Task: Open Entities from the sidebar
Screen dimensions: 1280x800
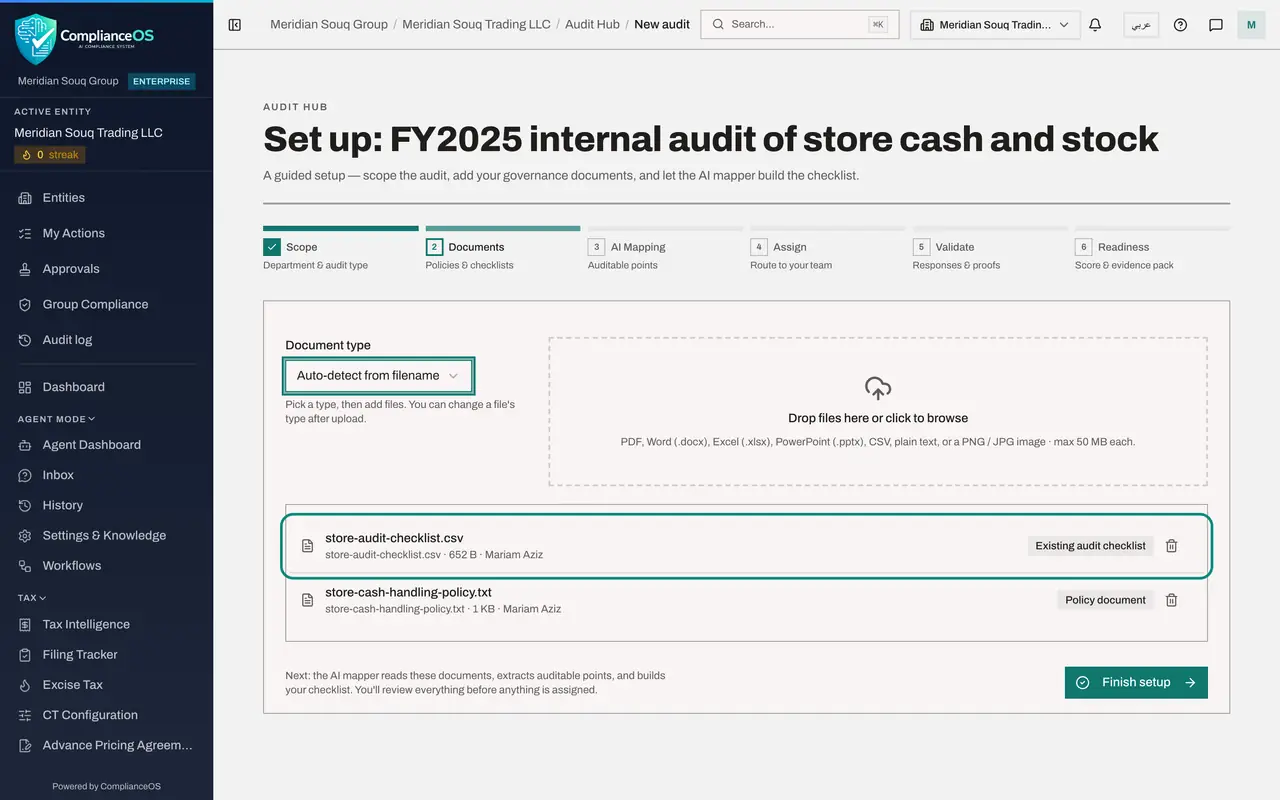Action: coord(106,198)
